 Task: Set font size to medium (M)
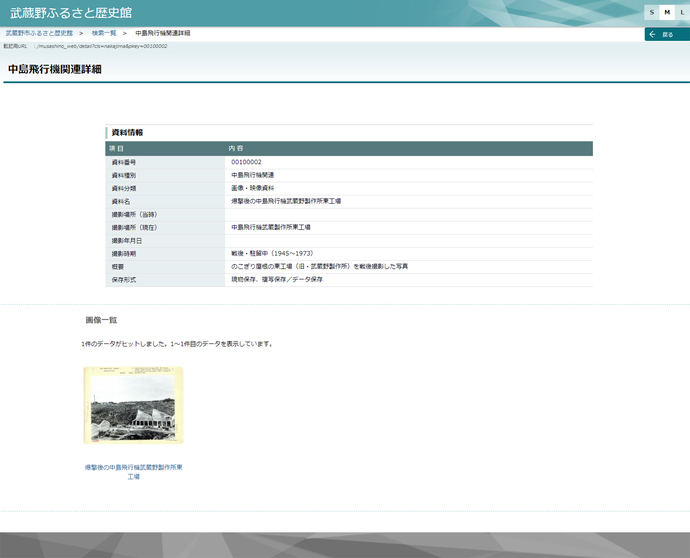point(666,12)
